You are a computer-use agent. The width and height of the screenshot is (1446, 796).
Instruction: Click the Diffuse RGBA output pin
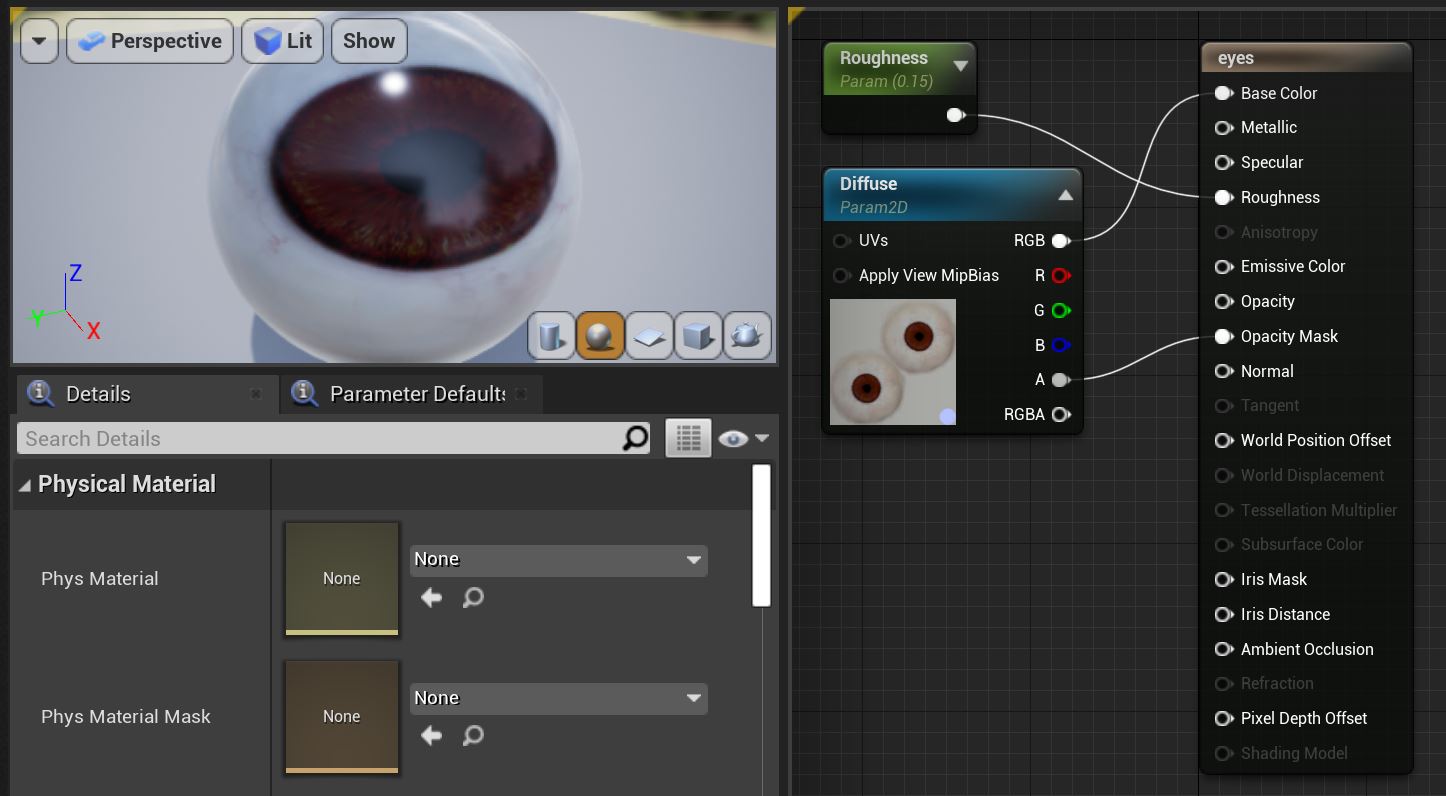pos(1061,414)
